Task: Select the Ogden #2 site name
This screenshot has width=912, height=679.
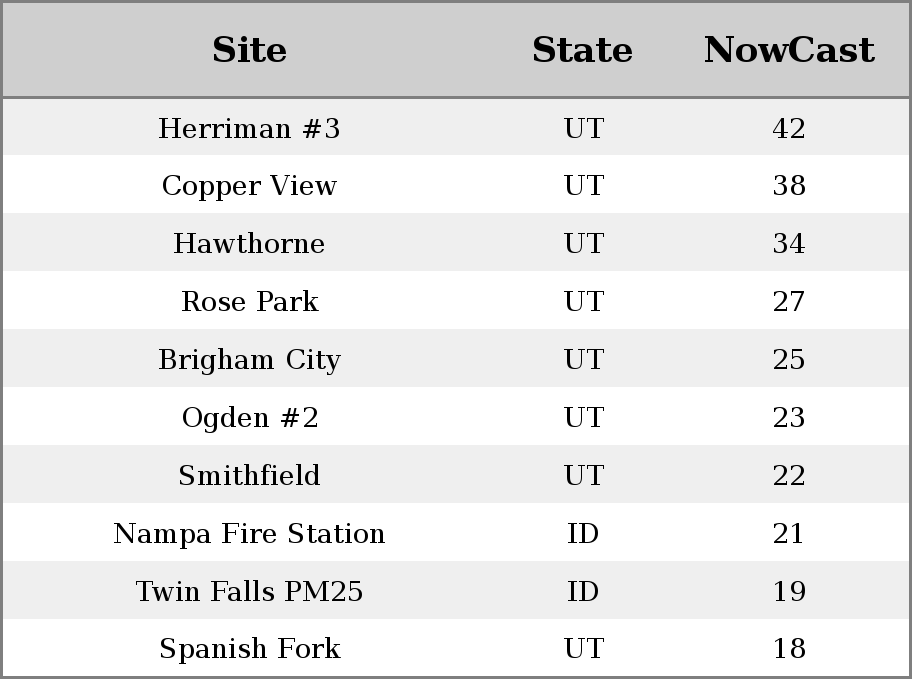Action: coord(249,418)
